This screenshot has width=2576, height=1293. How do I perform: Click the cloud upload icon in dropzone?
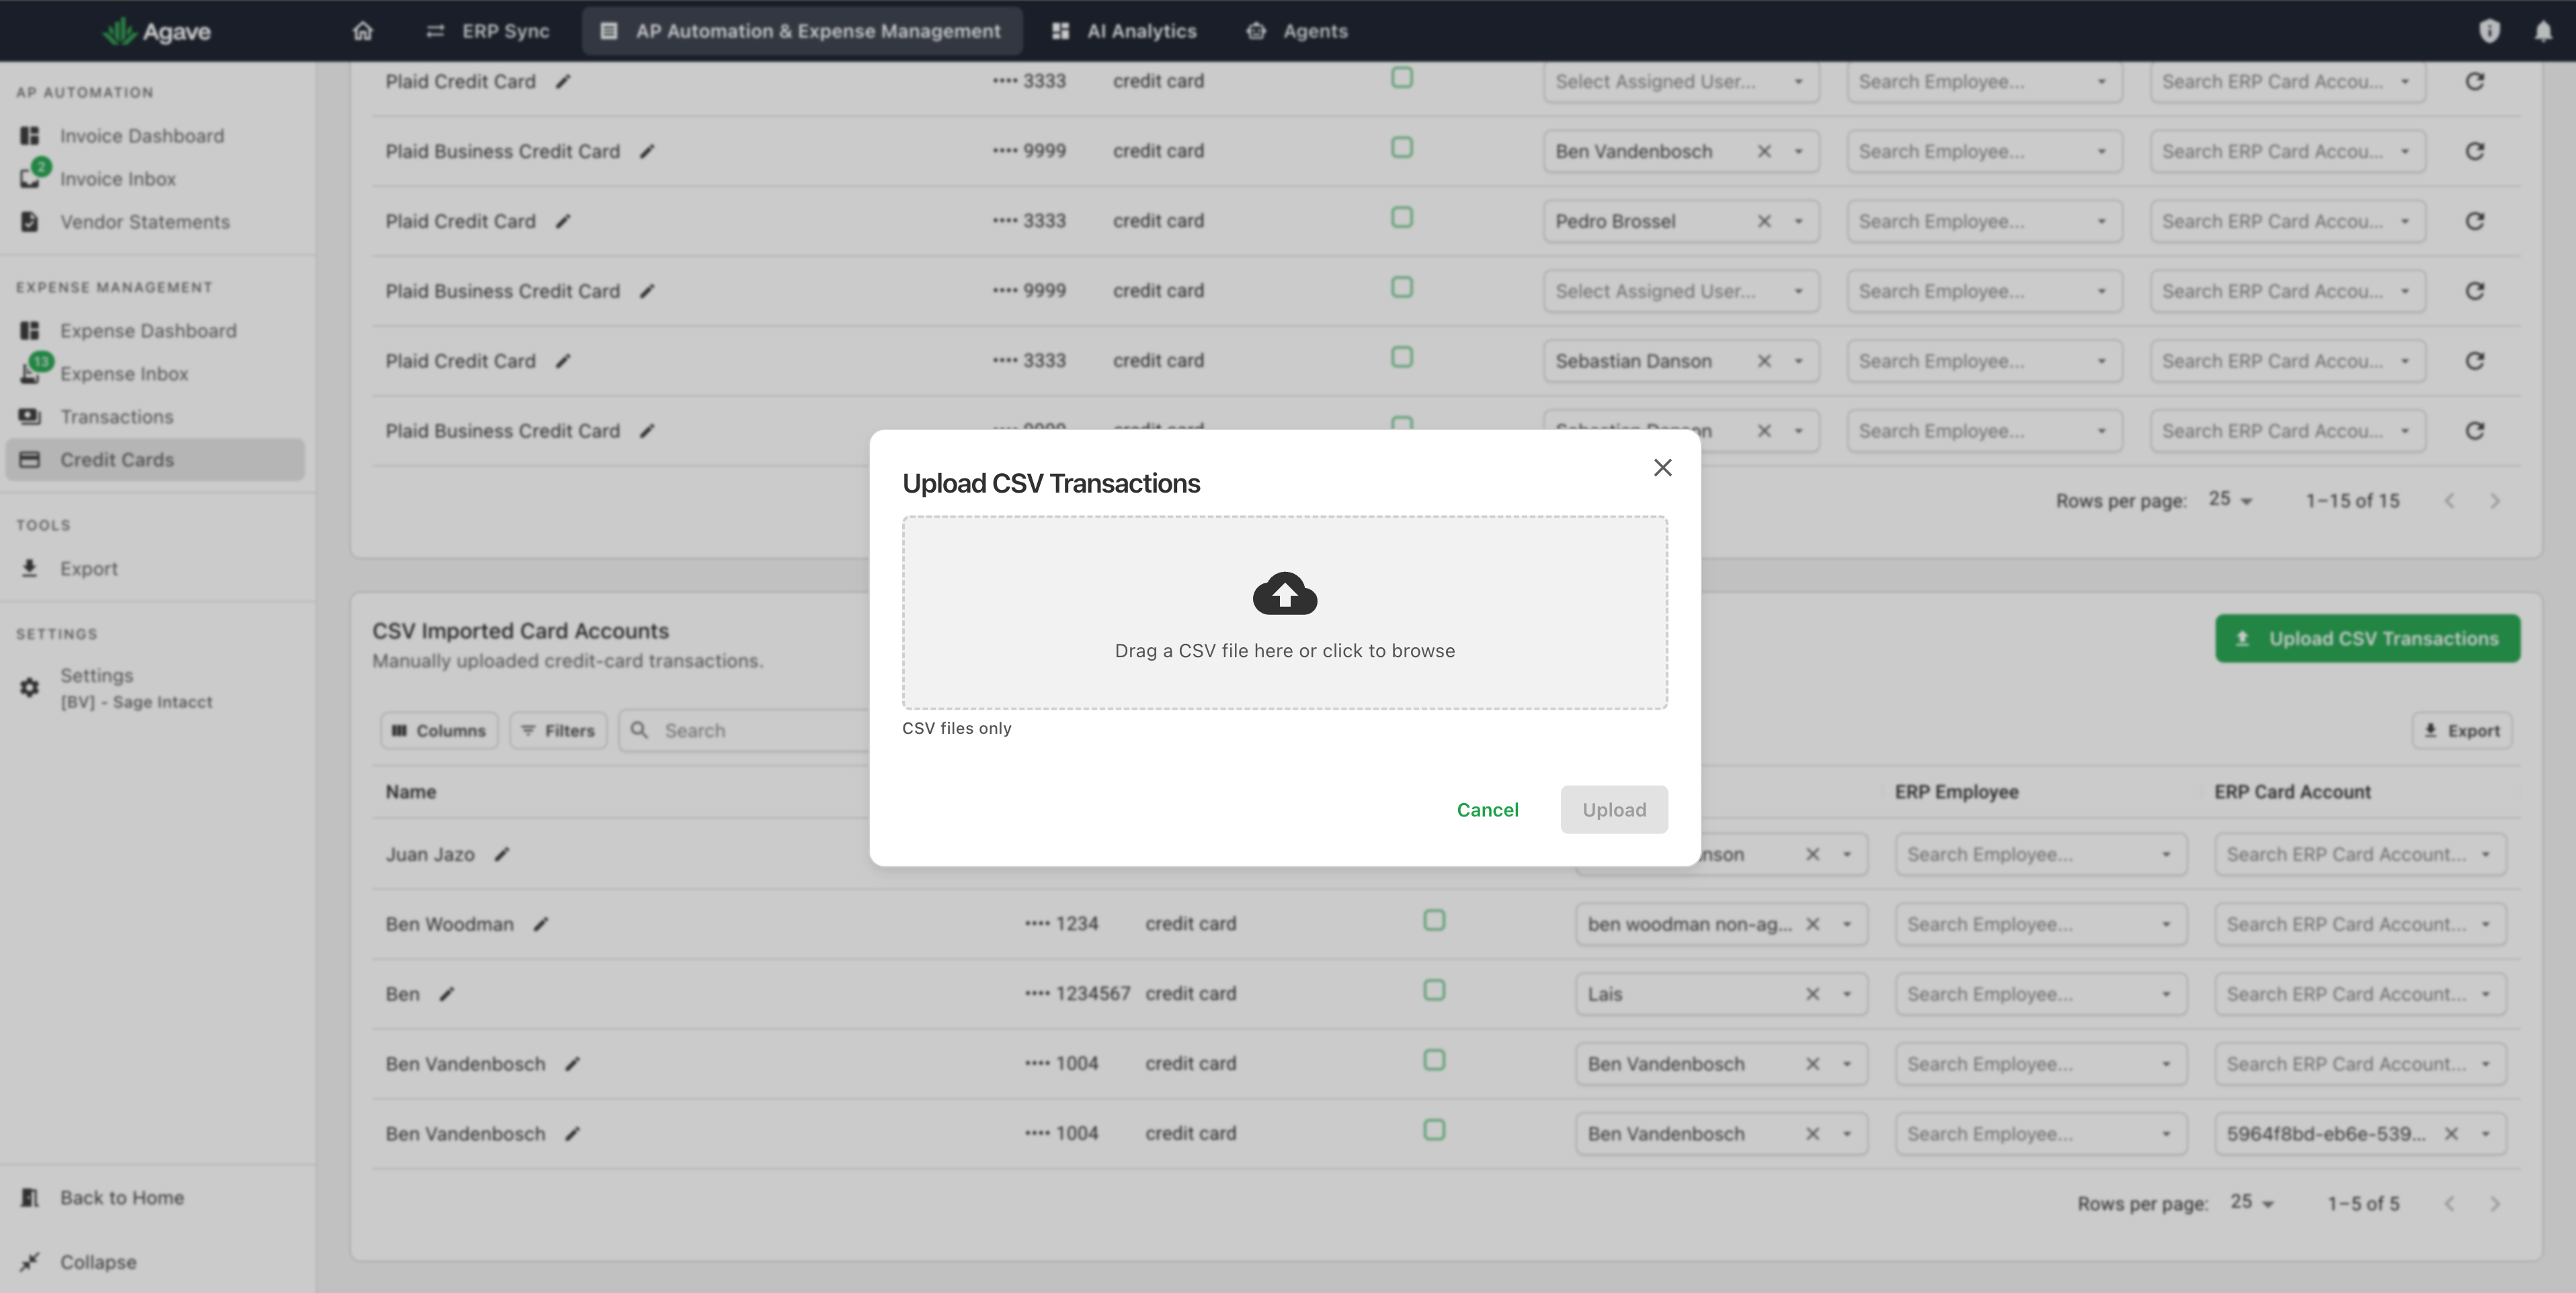click(1285, 593)
